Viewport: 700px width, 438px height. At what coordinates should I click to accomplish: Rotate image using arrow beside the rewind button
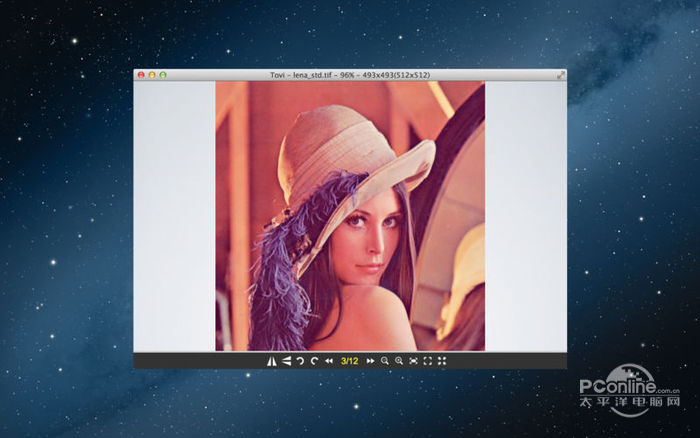pyautogui.click(x=314, y=361)
